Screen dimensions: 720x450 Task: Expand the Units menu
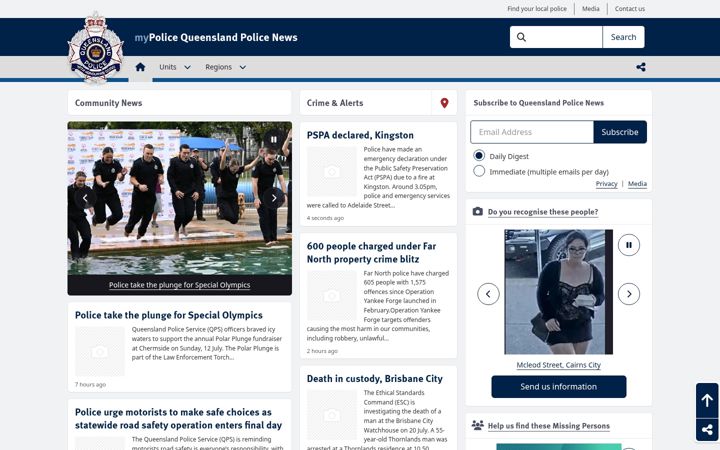[x=174, y=67]
